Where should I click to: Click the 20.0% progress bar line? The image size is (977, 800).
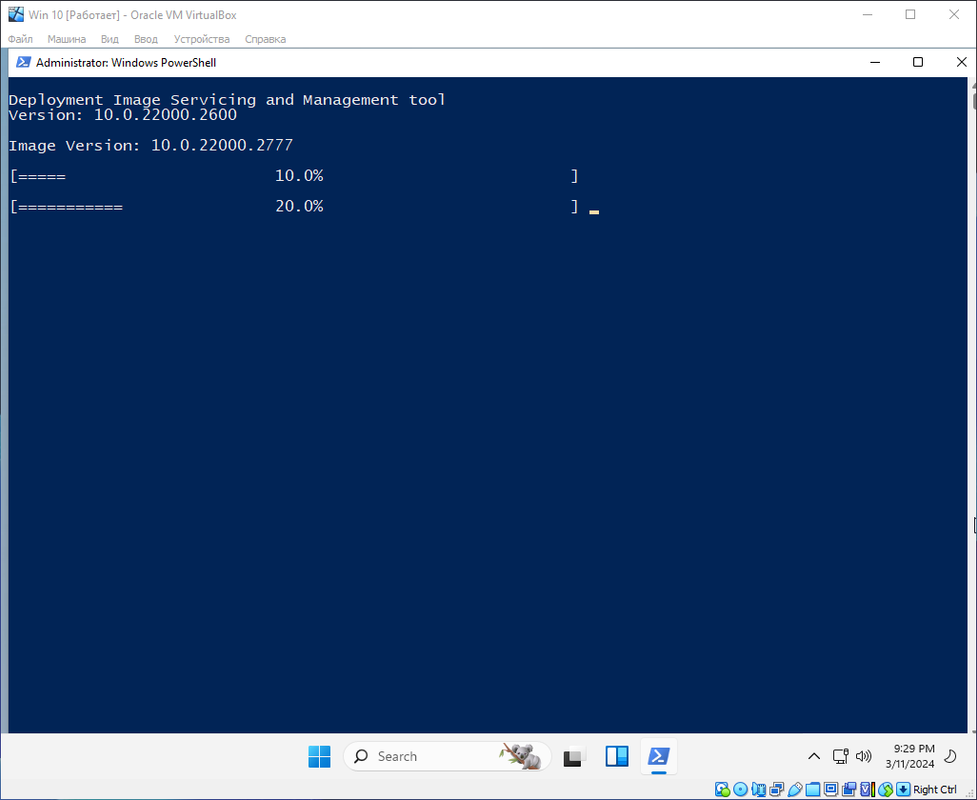click(x=293, y=206)
